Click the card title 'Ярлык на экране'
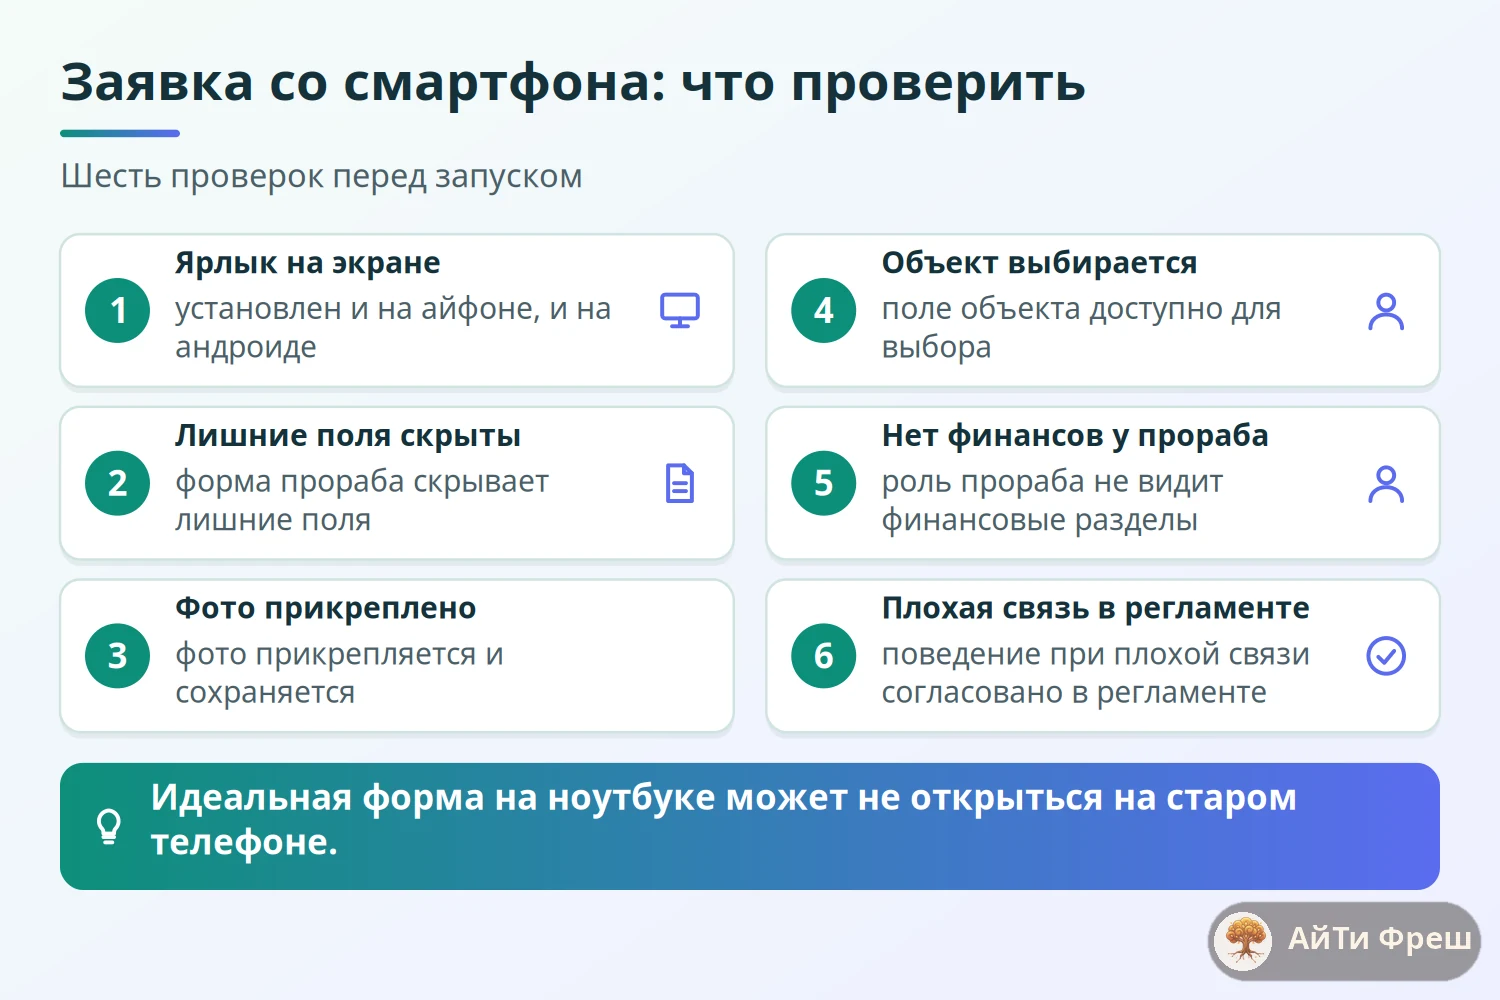The width and height of the screenshot is (1500, 1000). (x=307, y=263)
